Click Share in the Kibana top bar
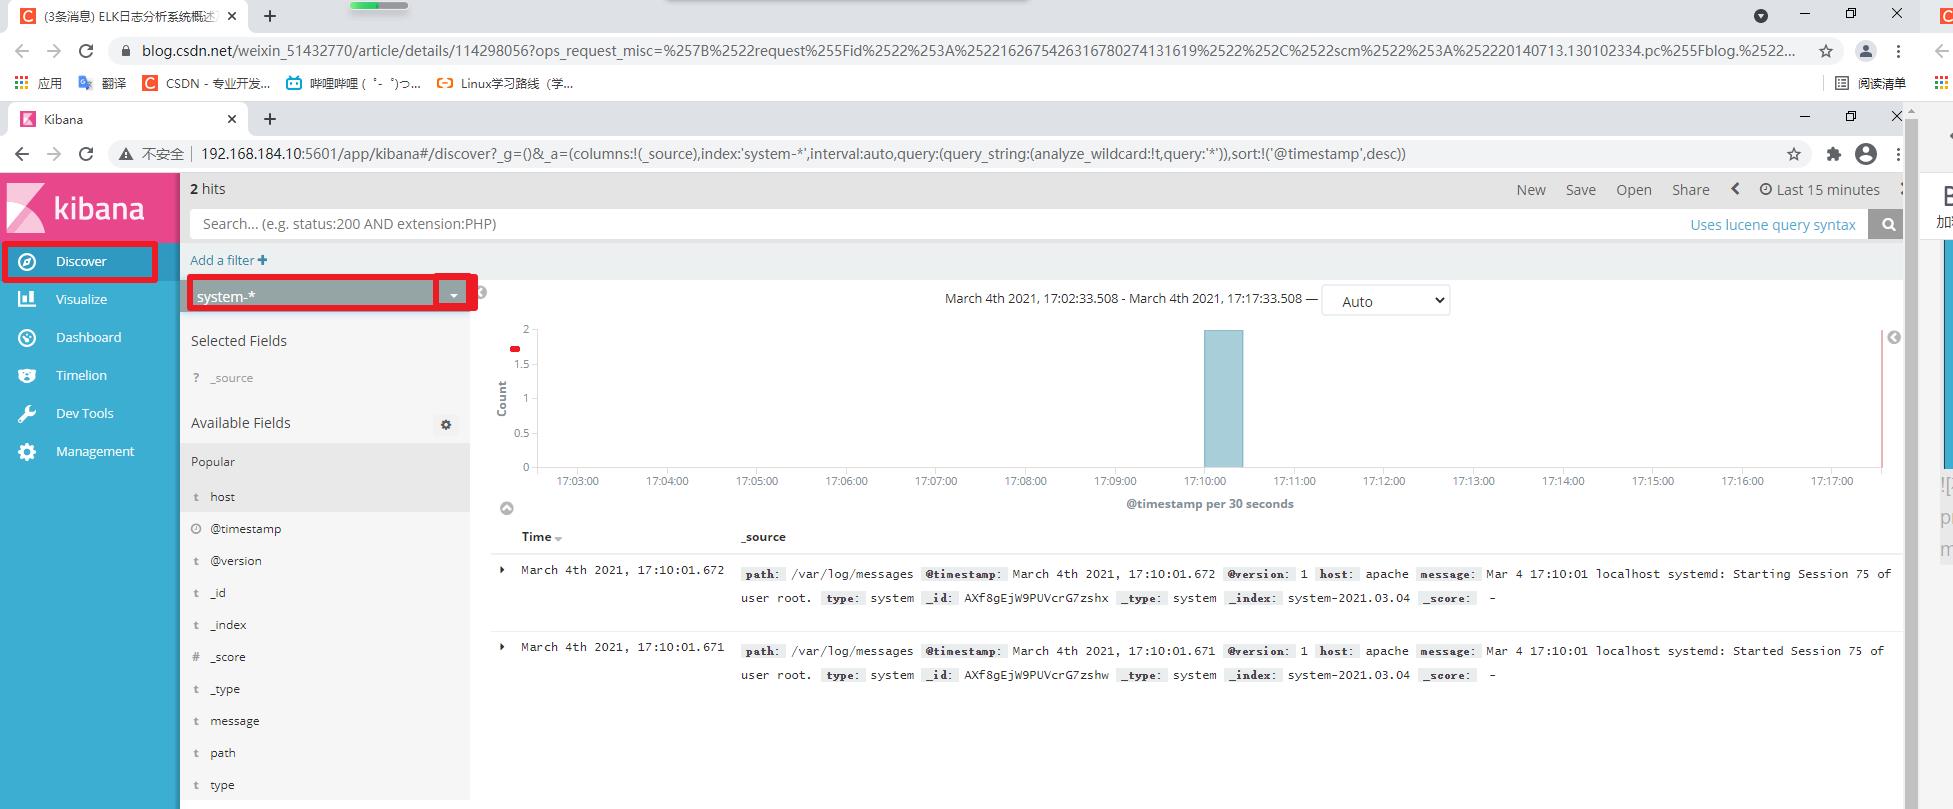 [1690, 190]
